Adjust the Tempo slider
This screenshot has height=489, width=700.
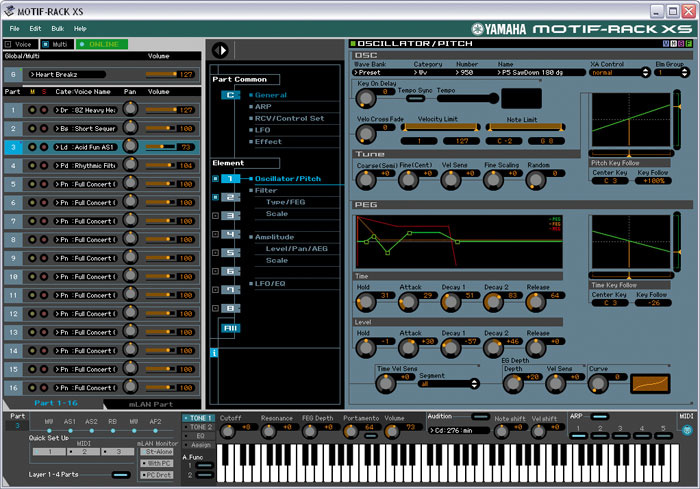[x=468, y=98]
